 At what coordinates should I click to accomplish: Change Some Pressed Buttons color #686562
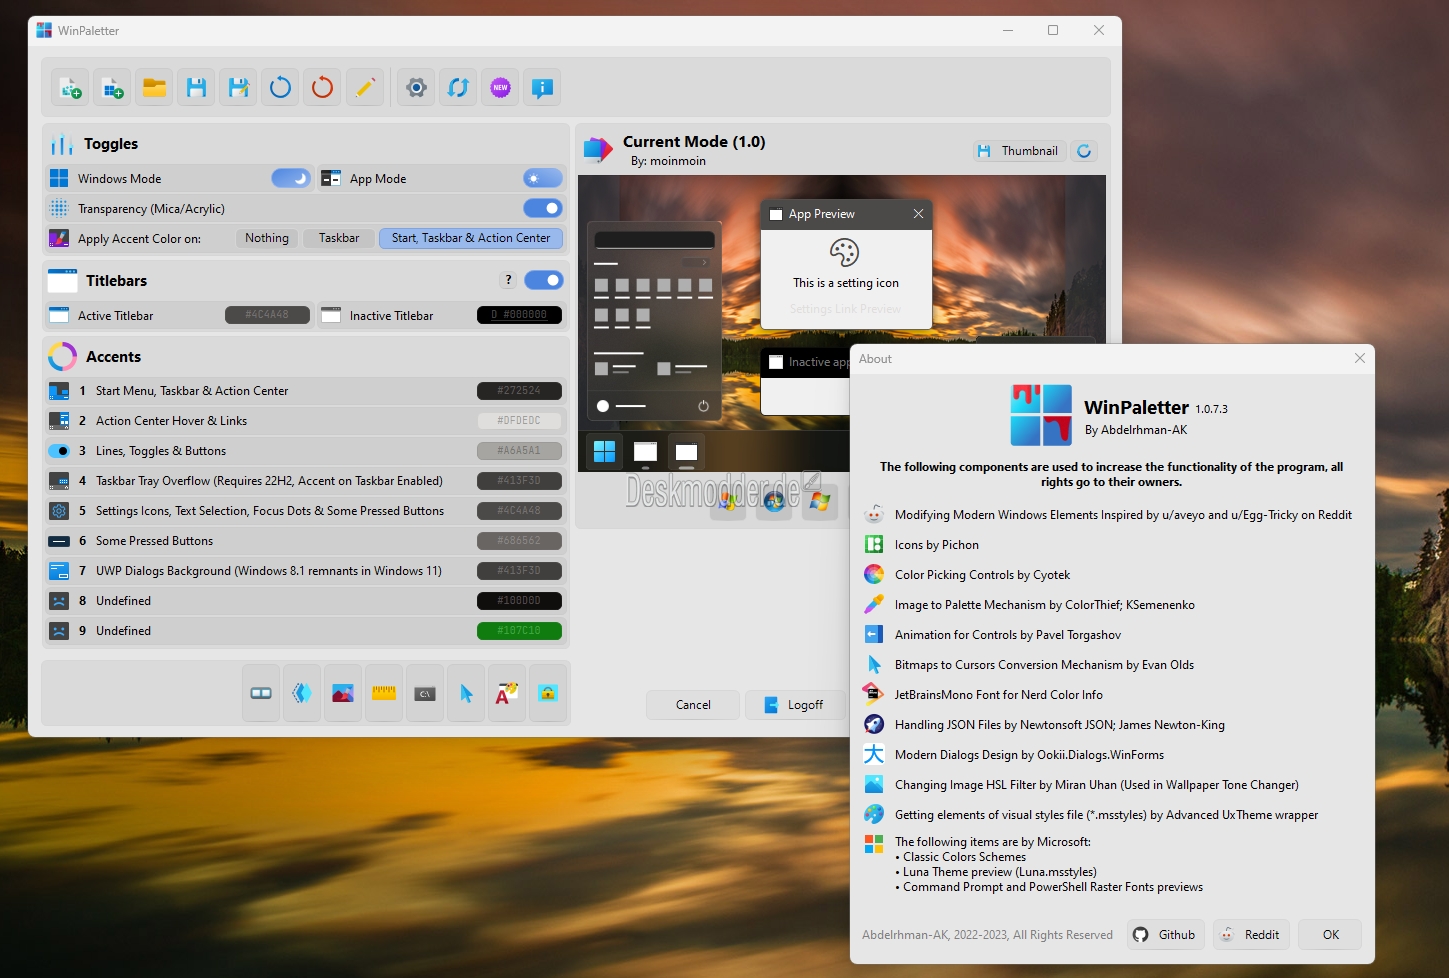coord(519,541)
